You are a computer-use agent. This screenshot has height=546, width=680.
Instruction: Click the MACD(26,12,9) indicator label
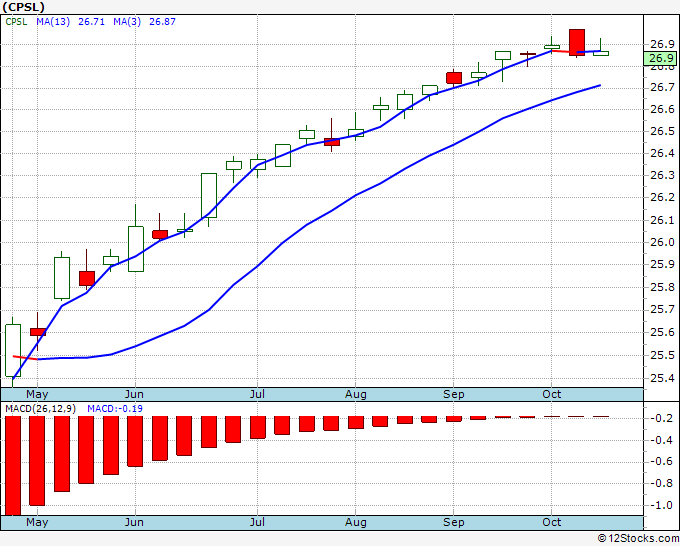tap(40, 409)
